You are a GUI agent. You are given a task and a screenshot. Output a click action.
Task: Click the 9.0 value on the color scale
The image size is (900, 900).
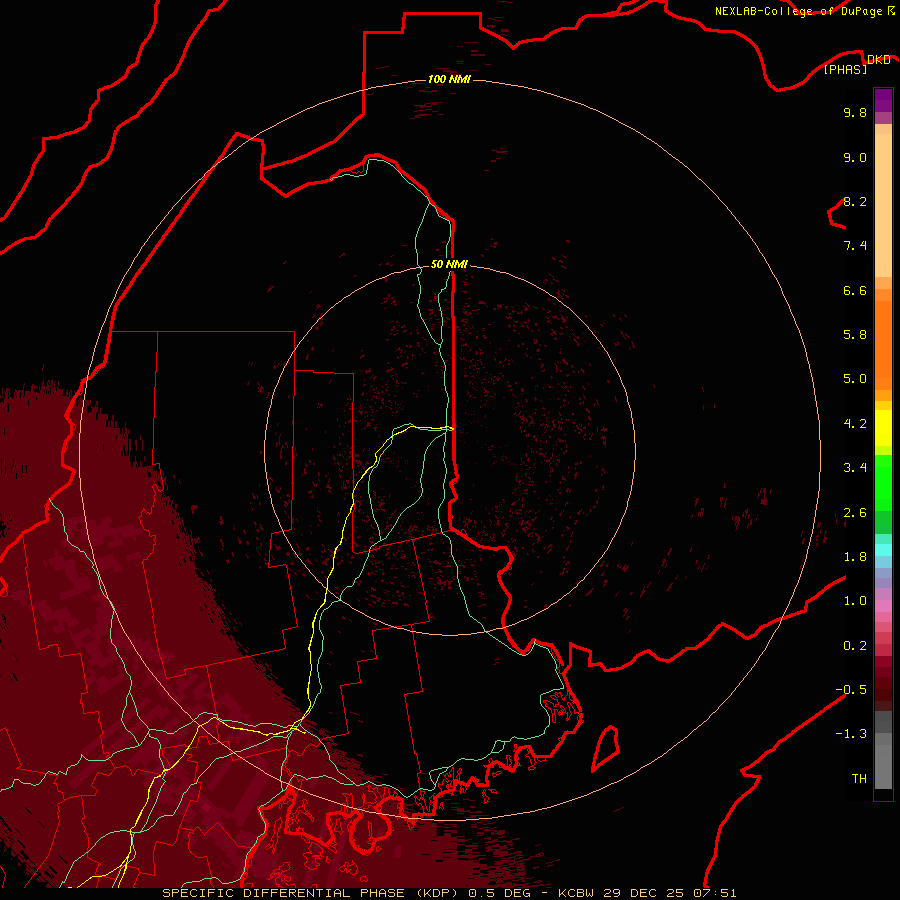click(855, 157)
